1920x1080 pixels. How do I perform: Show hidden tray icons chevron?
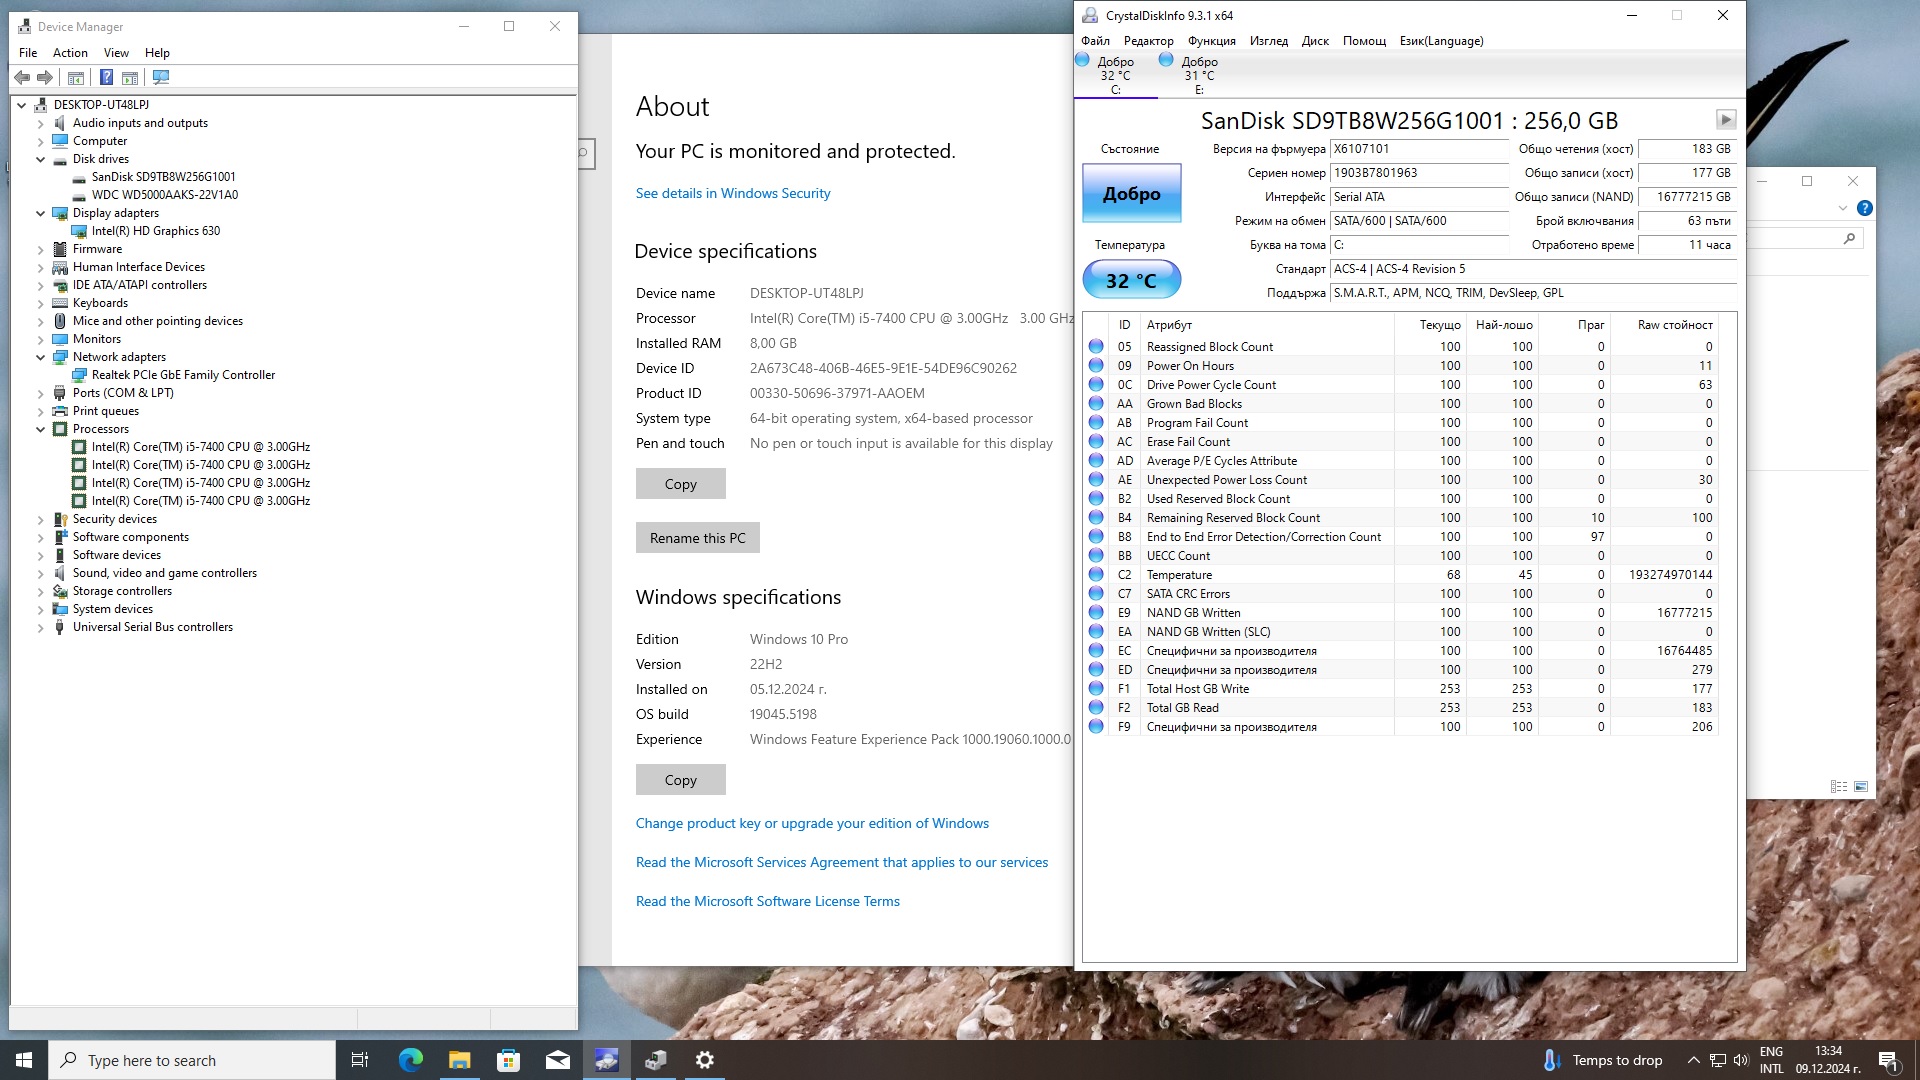tap(1693, 1060)
